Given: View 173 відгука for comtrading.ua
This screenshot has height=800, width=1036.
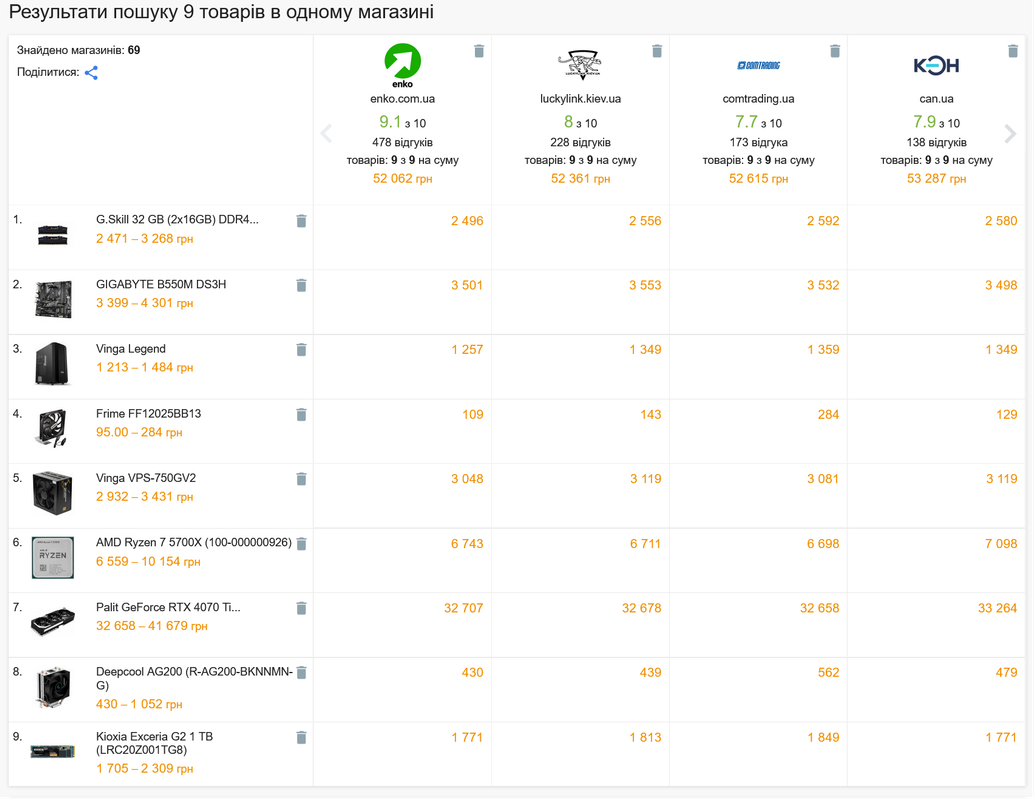Looking at the screenshot, I should pos(758,142).
